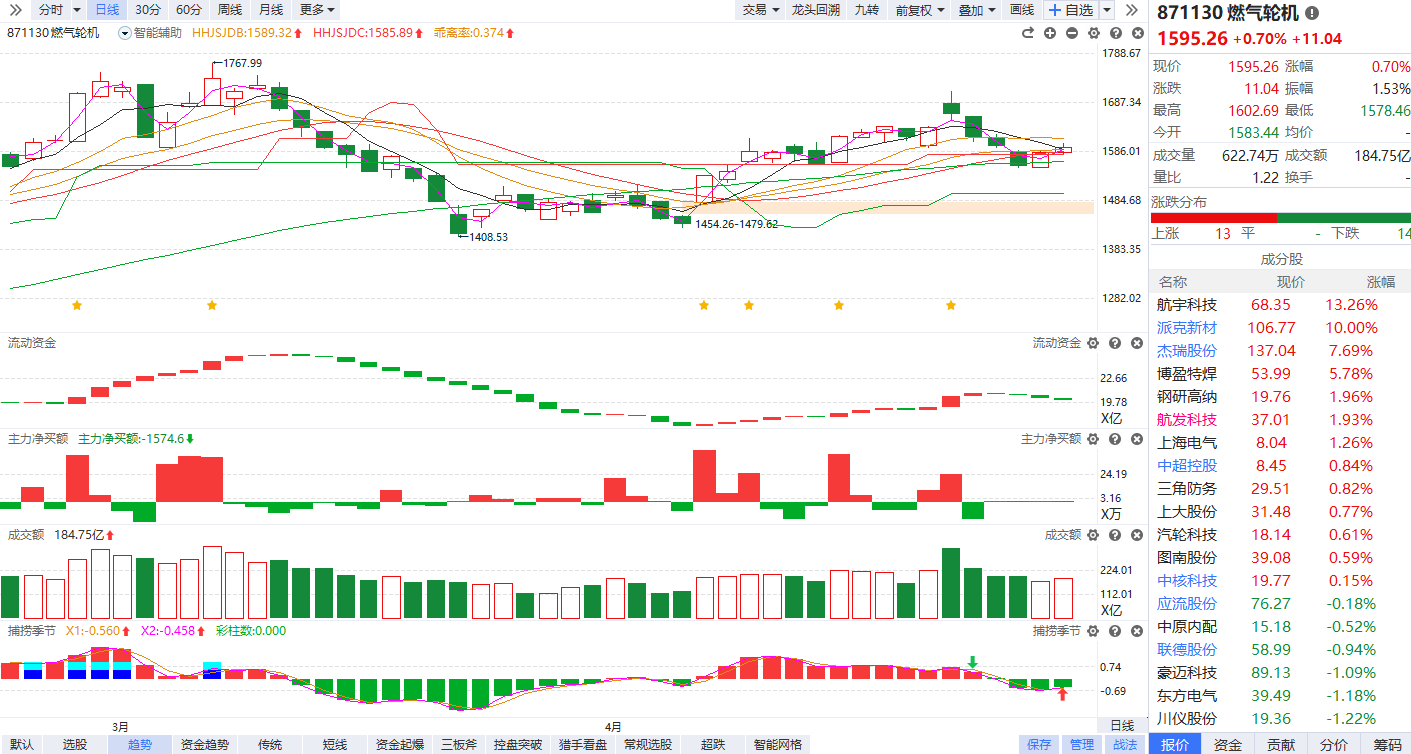Collapse right panel with double-chevron
Screen dimensions: 1411x754
tap(1131, 10)
